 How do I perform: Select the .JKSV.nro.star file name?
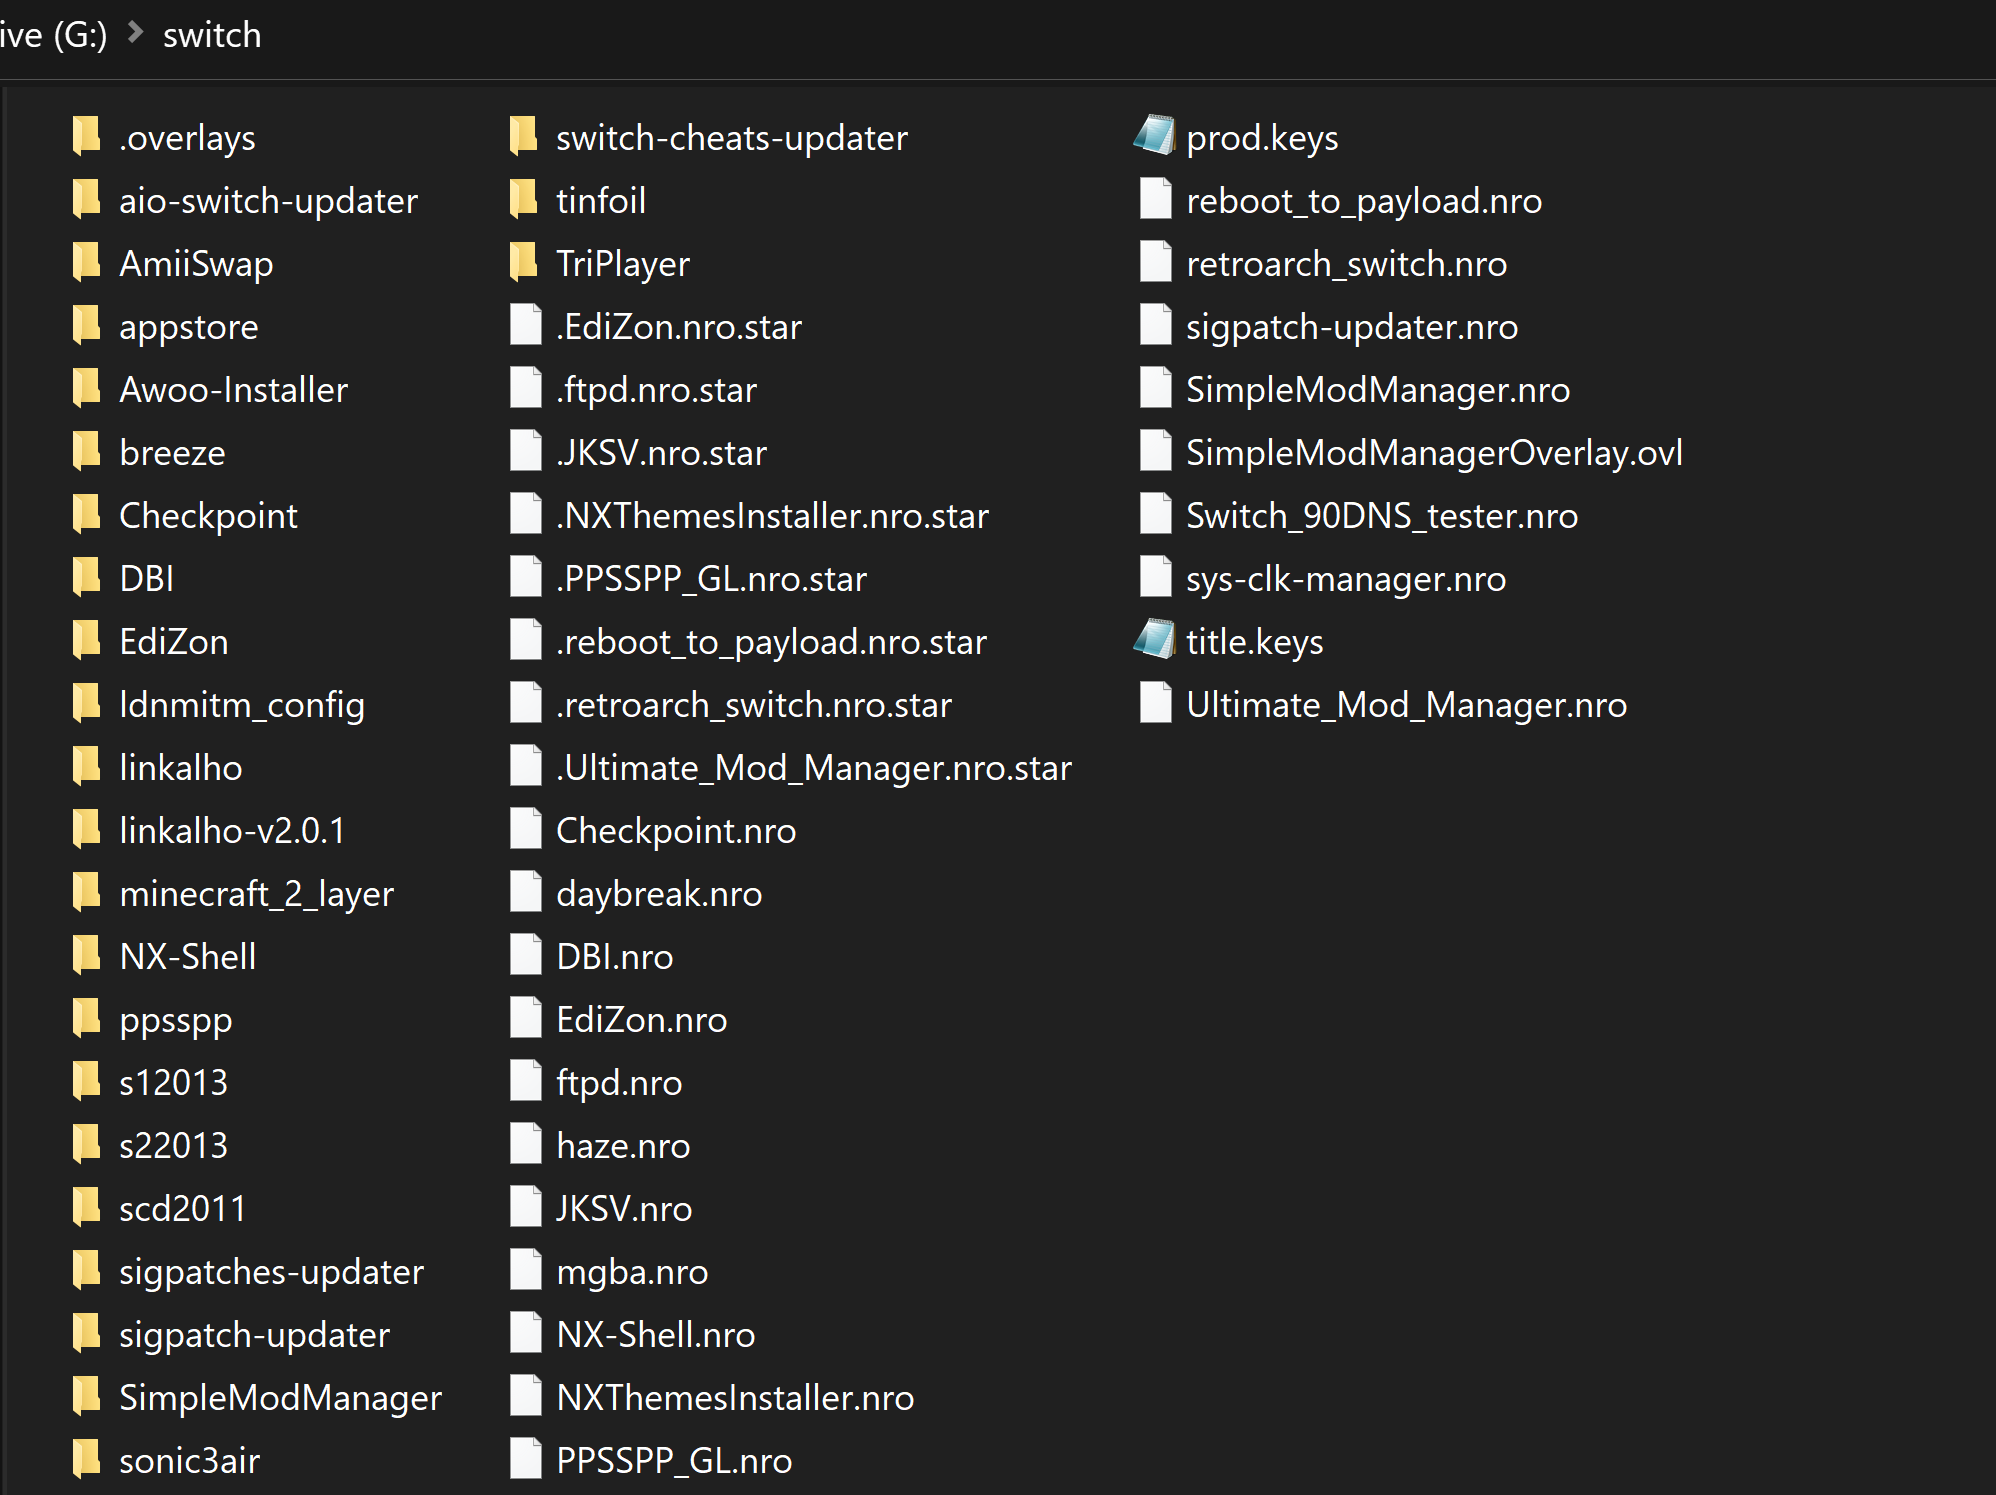click(662, 453)
